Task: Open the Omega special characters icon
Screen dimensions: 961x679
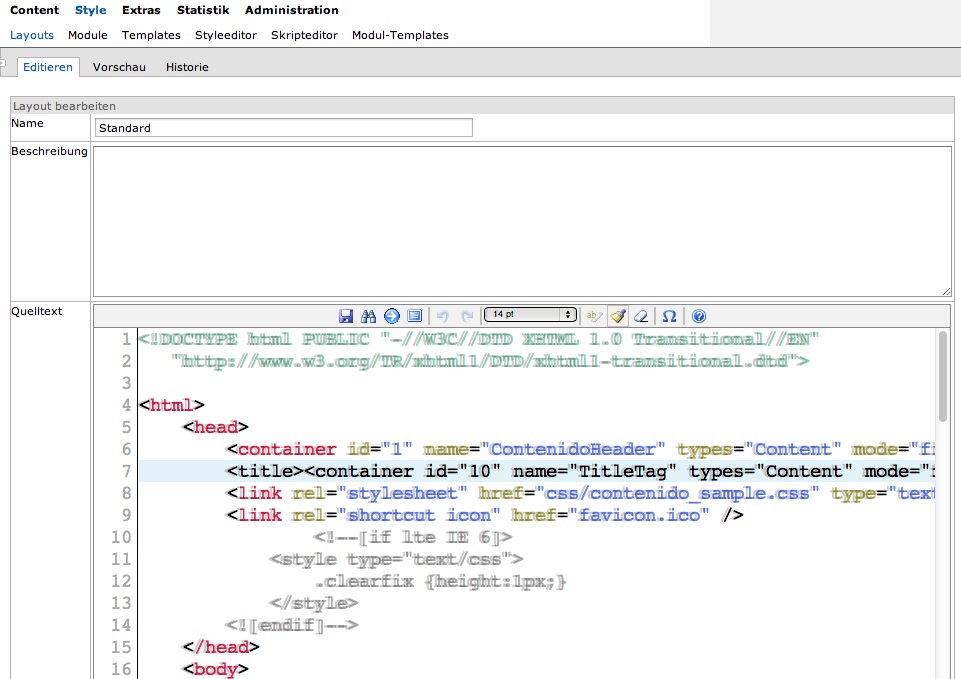Action: [670, 316]
